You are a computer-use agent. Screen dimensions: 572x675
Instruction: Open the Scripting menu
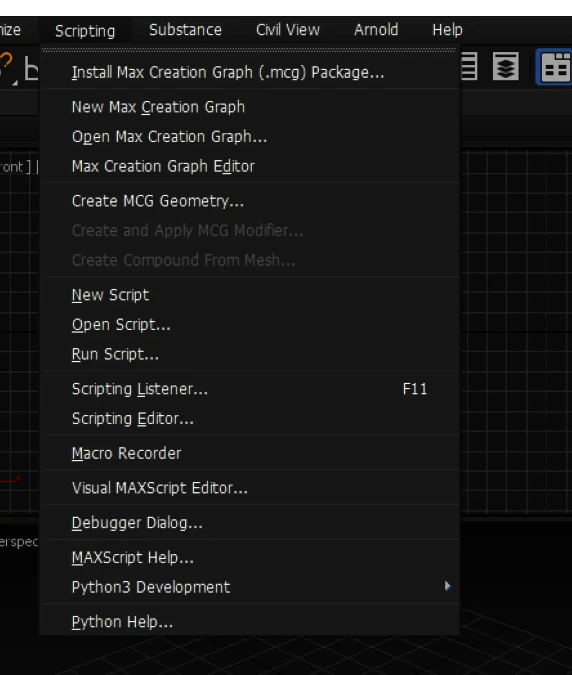(x=85, y=31)
